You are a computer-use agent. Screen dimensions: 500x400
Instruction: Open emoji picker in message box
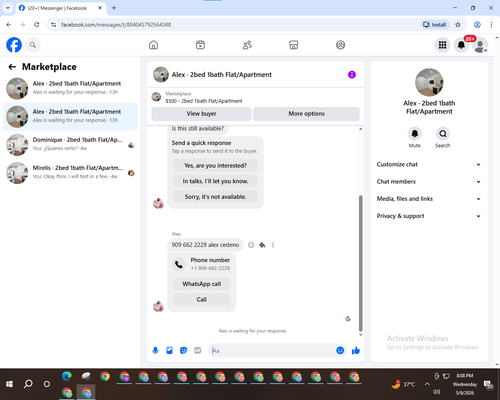[340, 350]
